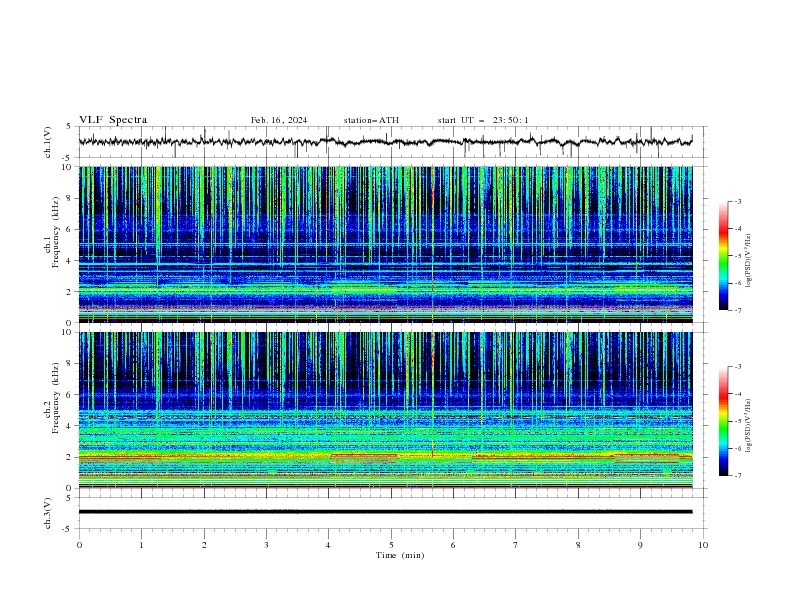Click the "ch.1(V)" waveform axis label

(48, 142)
